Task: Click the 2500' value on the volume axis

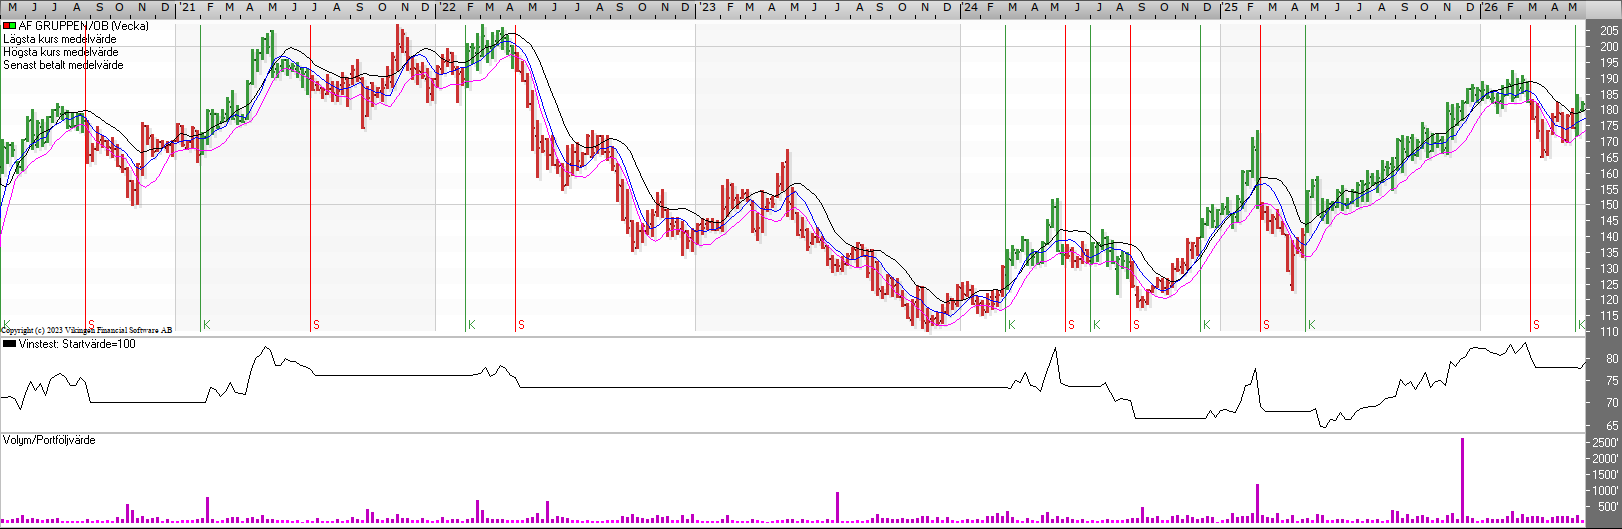Action: [1605, 443]
